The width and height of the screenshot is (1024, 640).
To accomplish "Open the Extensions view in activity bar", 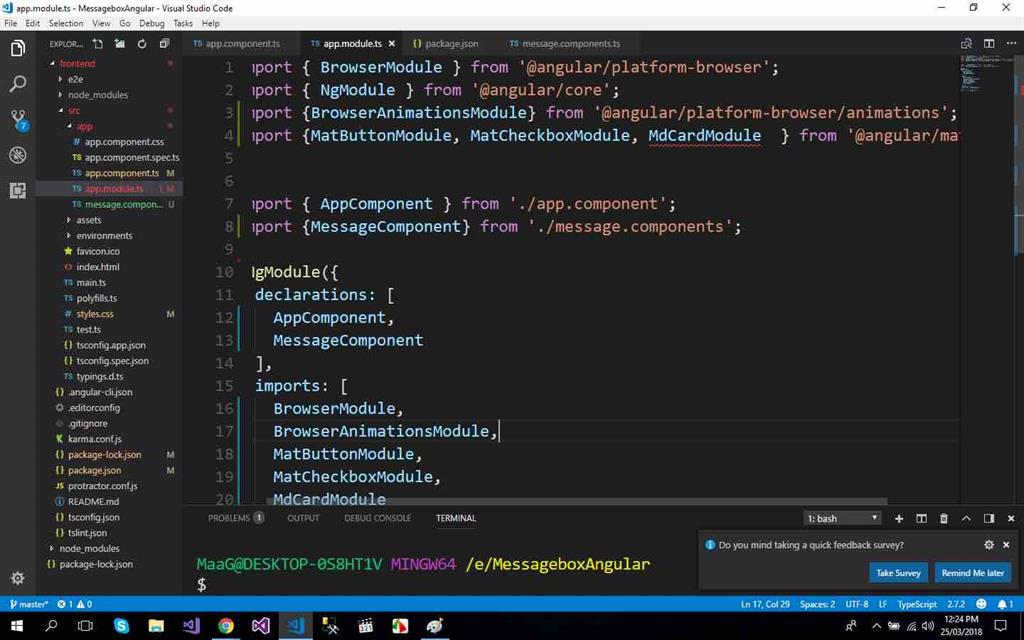I will (18, 190).
